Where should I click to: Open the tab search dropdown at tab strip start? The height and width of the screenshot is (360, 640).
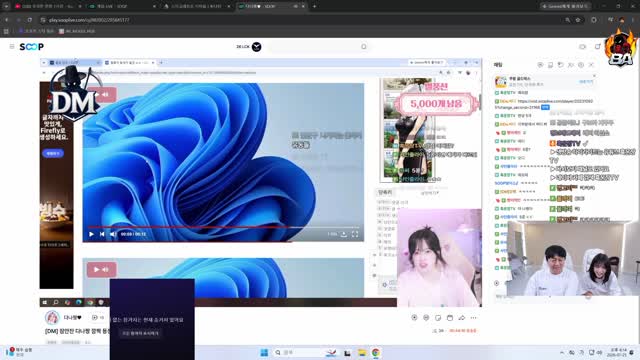[x=6, y=6]
